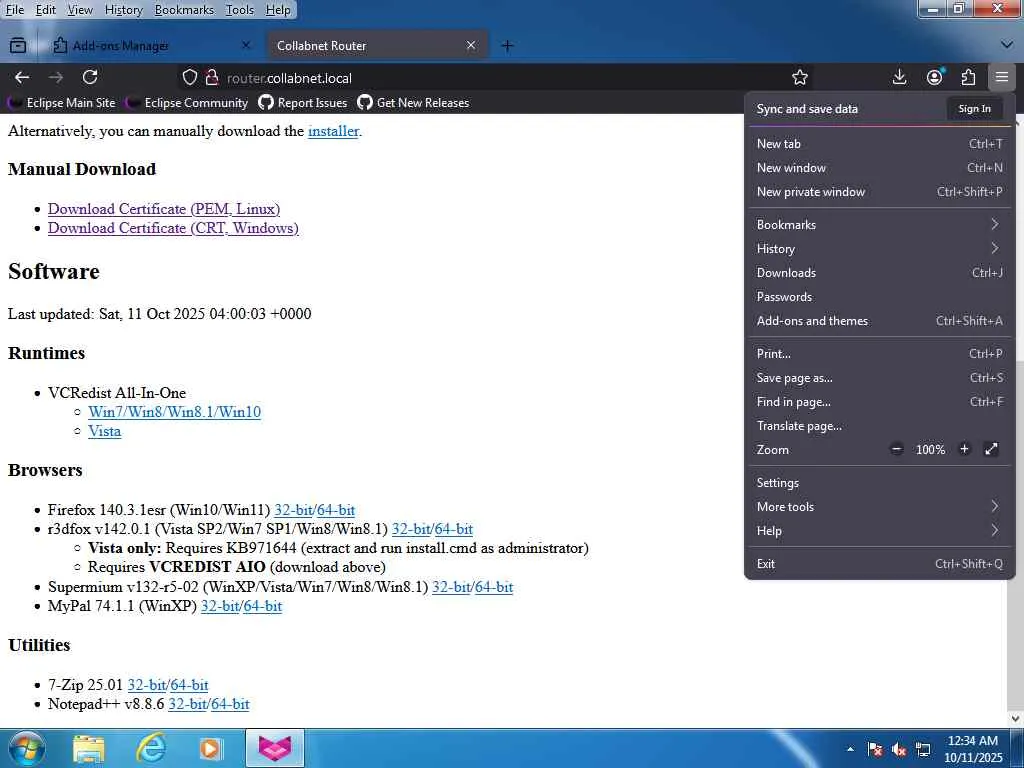Close the hamburger application menu button

(x=1001, y=78)
